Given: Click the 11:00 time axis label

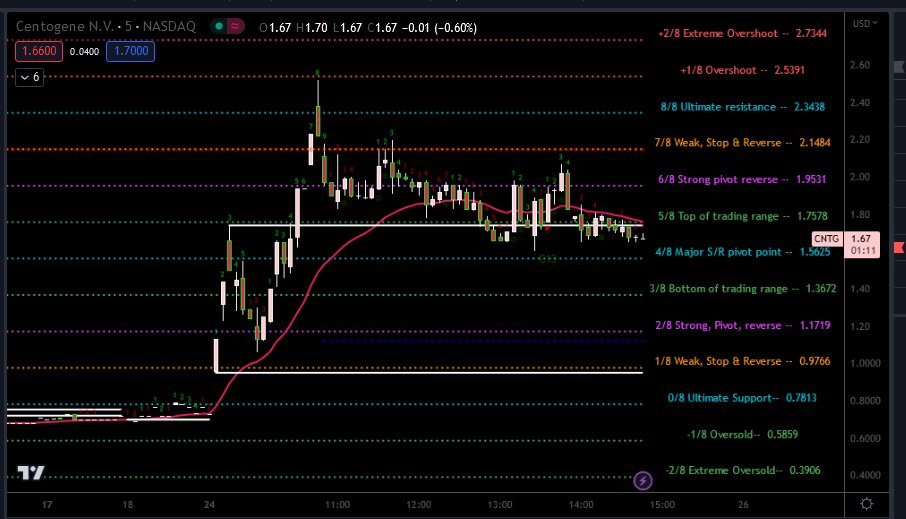Looking at the screenshot, I should pyautogui.click(x=337, y=505).
